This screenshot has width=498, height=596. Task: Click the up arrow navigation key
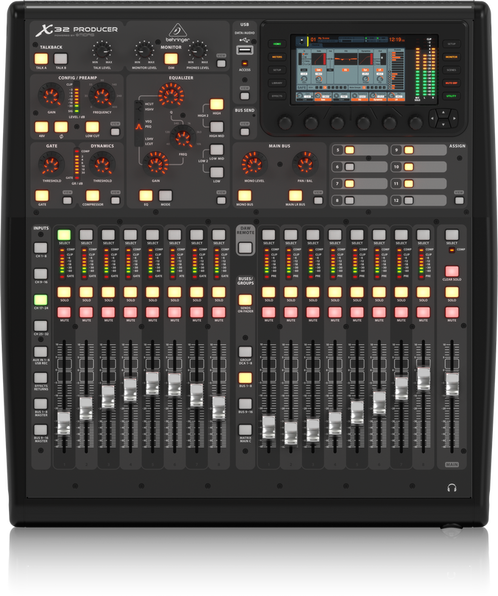coord(443,113)
